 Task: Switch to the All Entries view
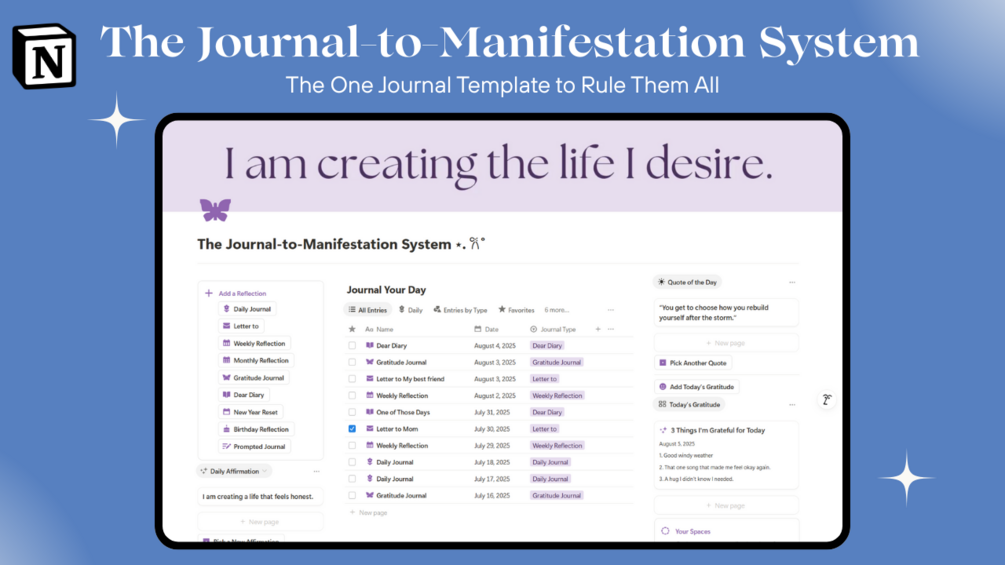[x=368, y=310]
